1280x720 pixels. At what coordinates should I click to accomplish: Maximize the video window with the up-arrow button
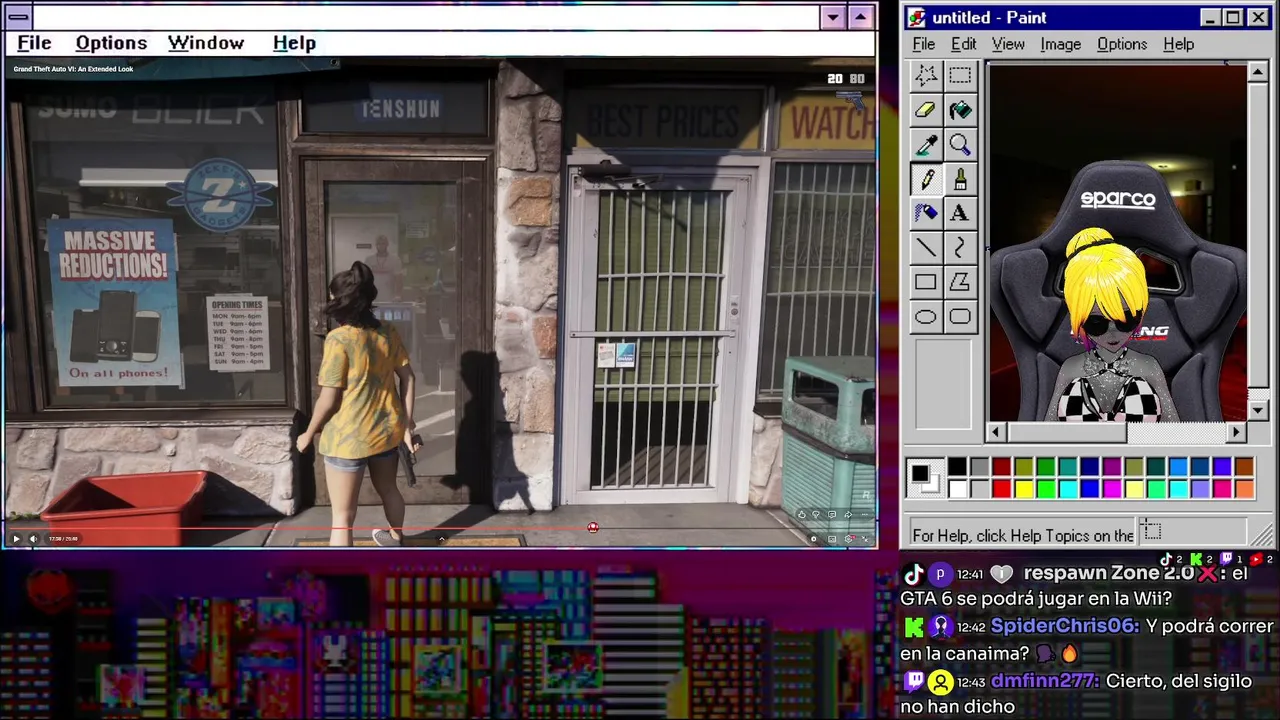(x=861, y=17)
